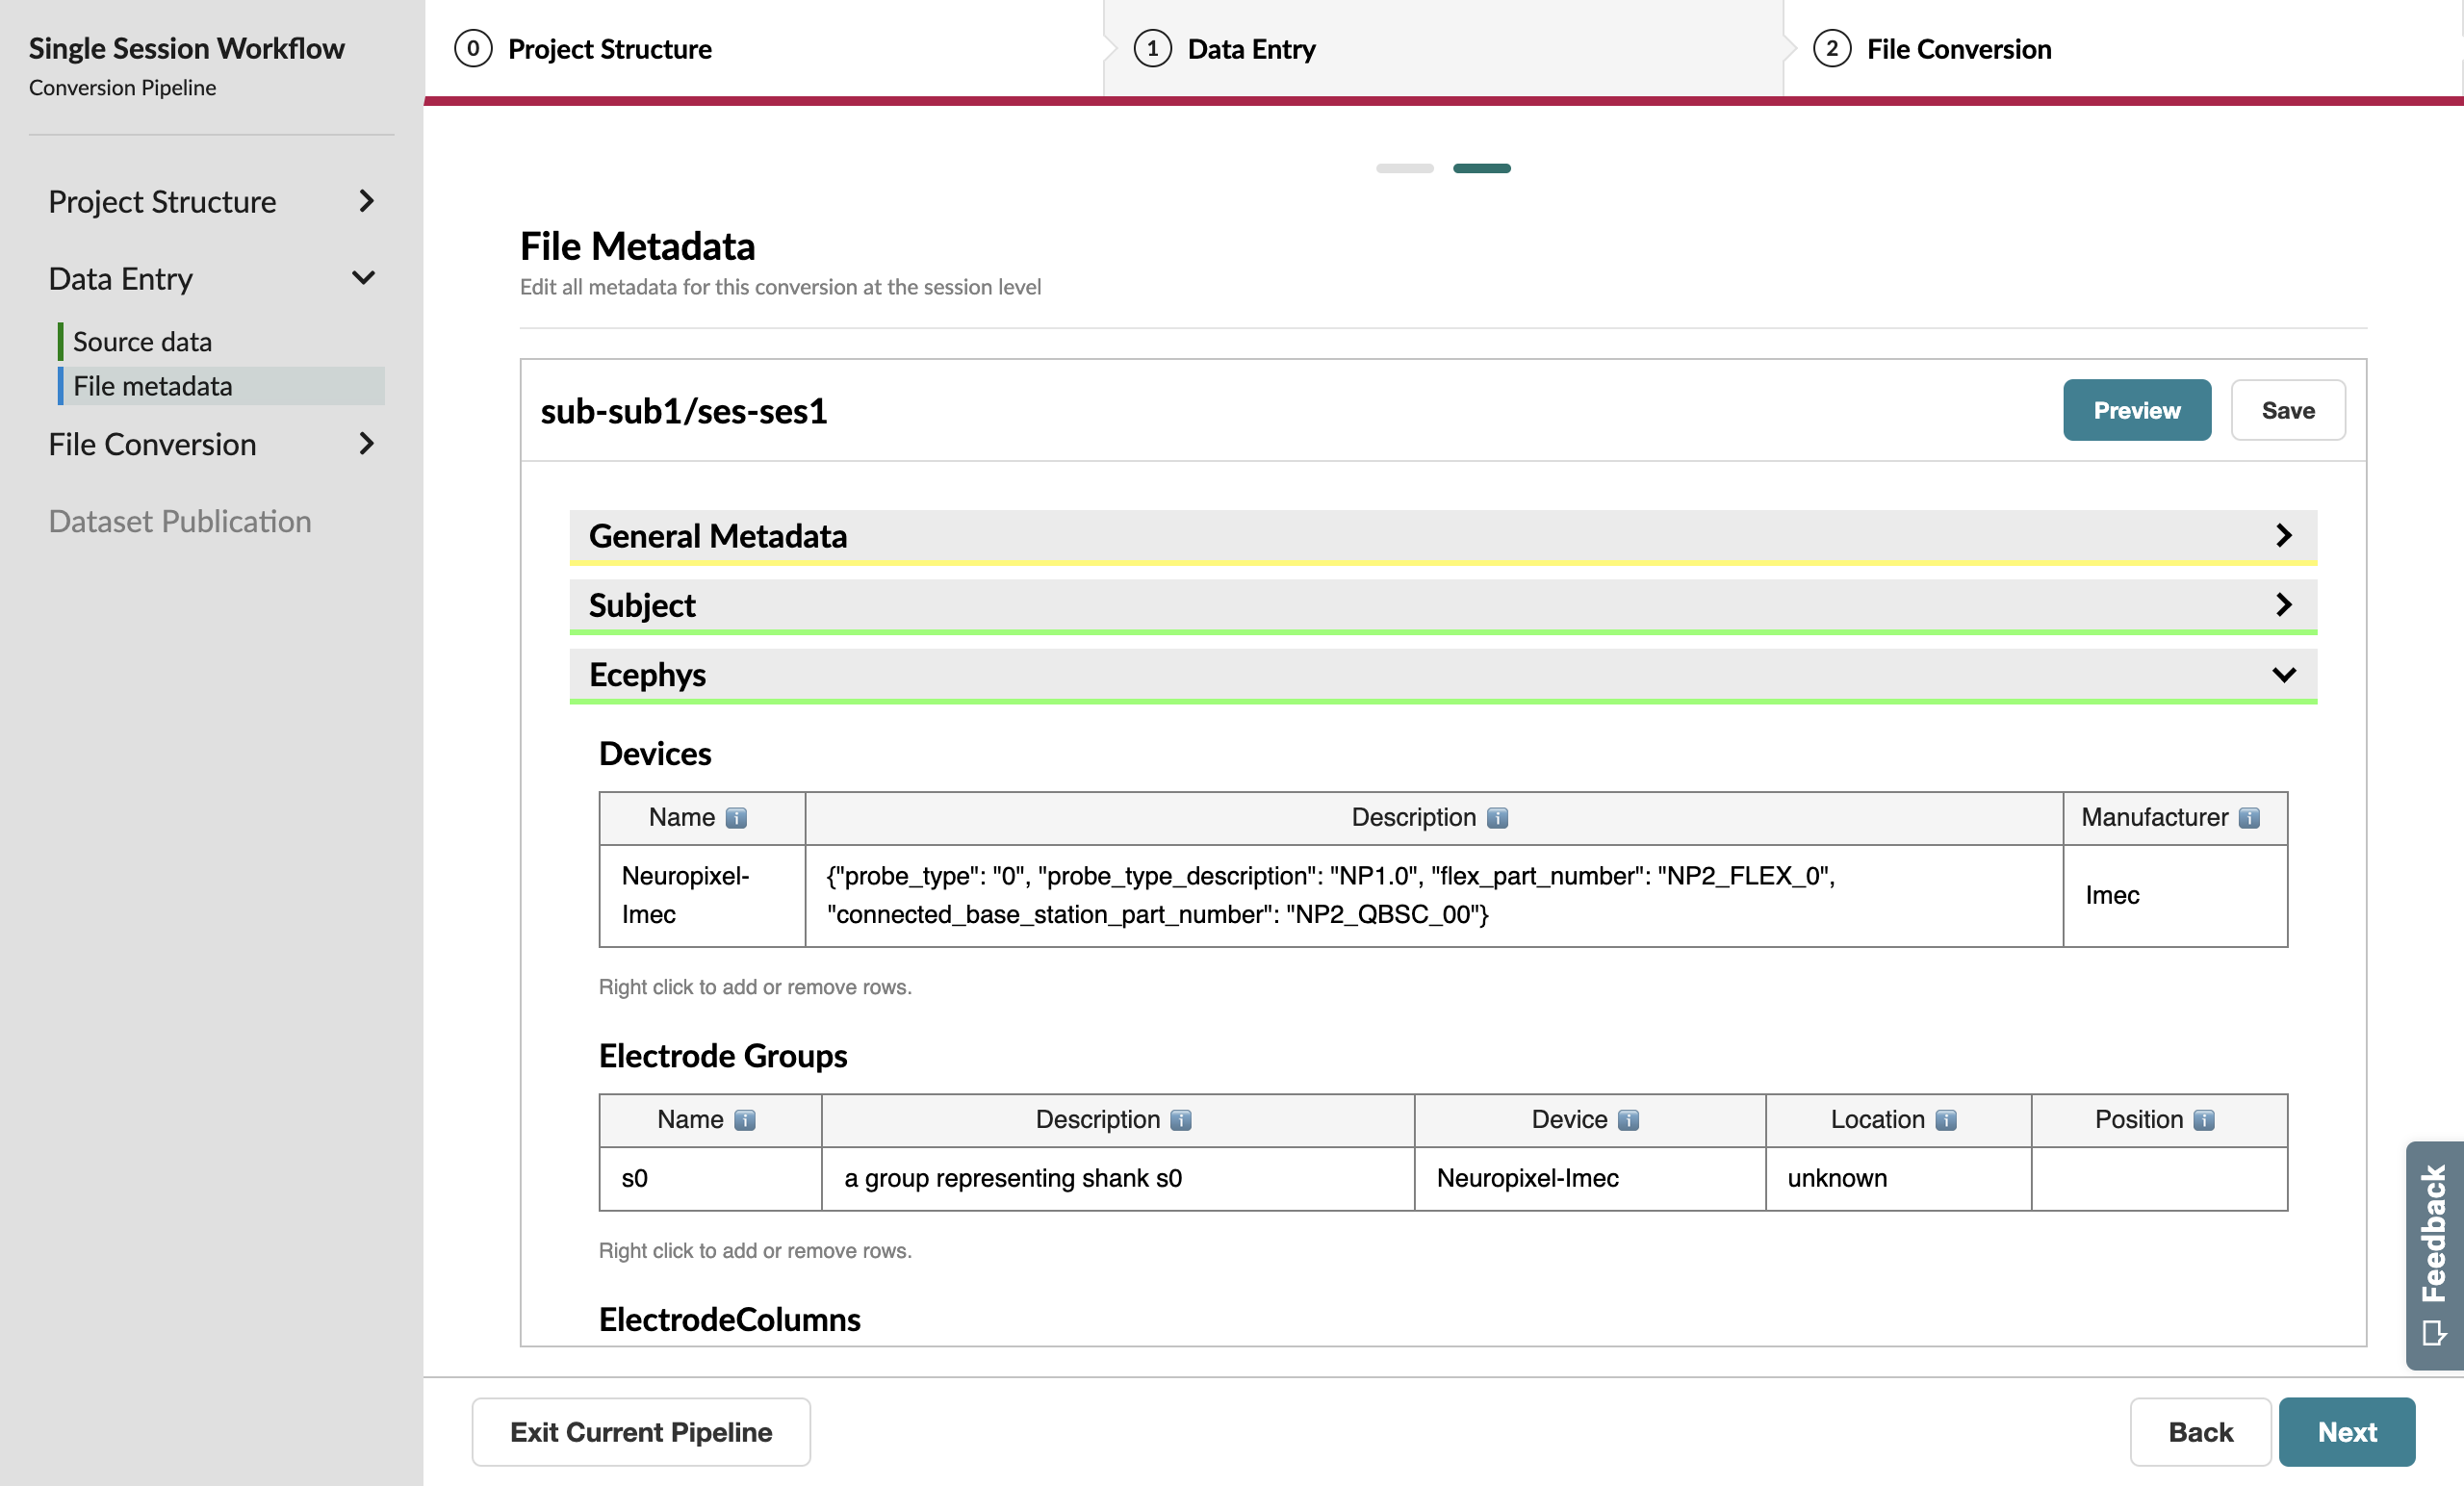This screenshot has width=2464, height=1486.
Task: Expand the General Metadata accordion
Action: [x=1442, y=536]
